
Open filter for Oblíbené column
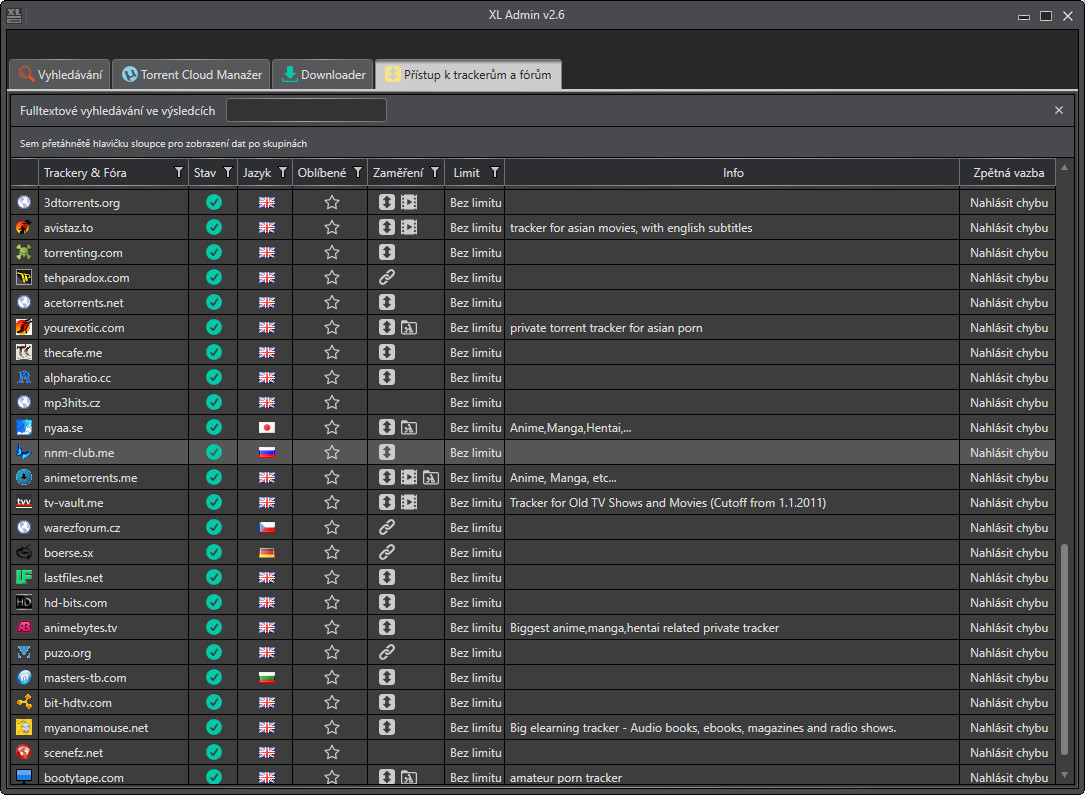click(358, 172)
